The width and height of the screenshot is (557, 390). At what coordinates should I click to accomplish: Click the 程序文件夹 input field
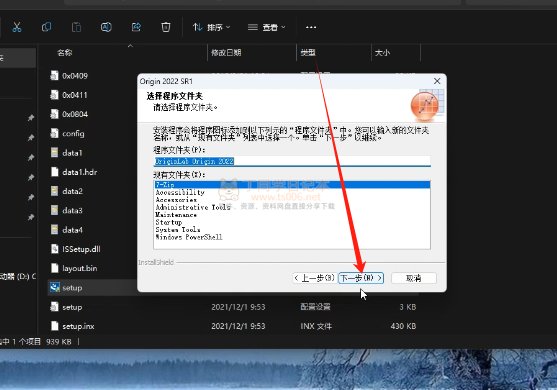(x=292, y=161)
